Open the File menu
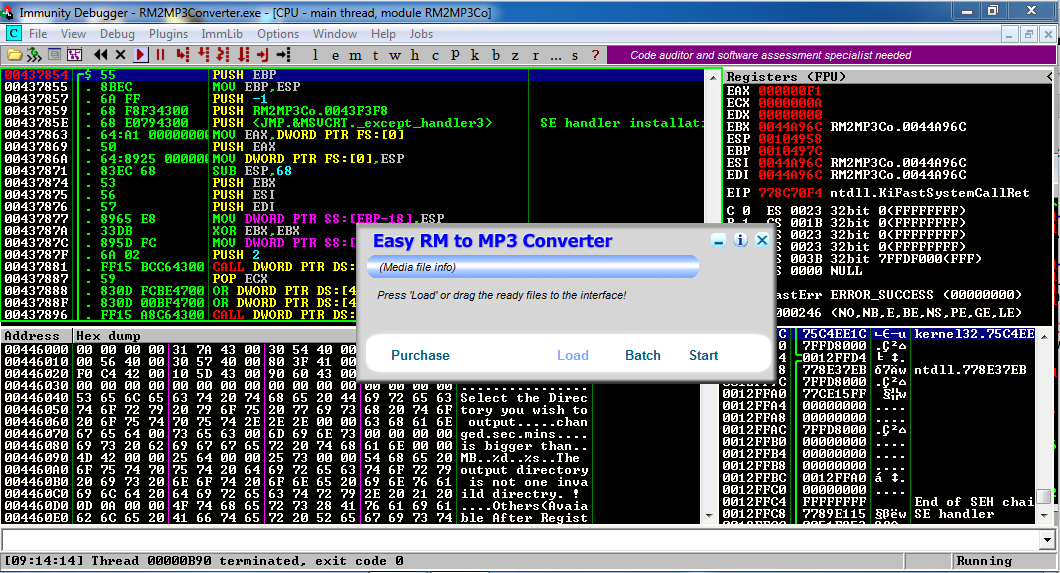Viewport: 1060px width, 573px height. 38,34
